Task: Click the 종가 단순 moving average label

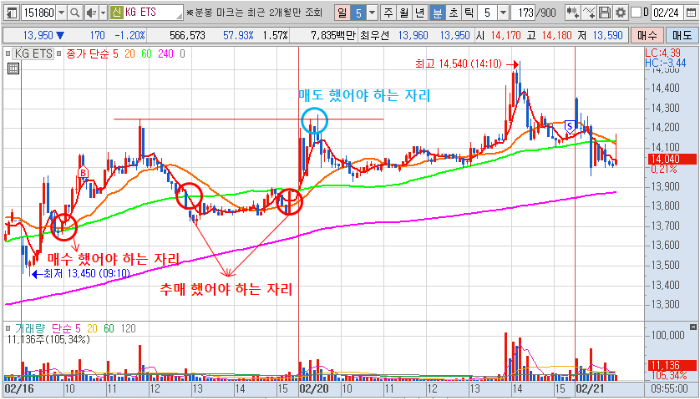Action: click(x=88, y=54)
